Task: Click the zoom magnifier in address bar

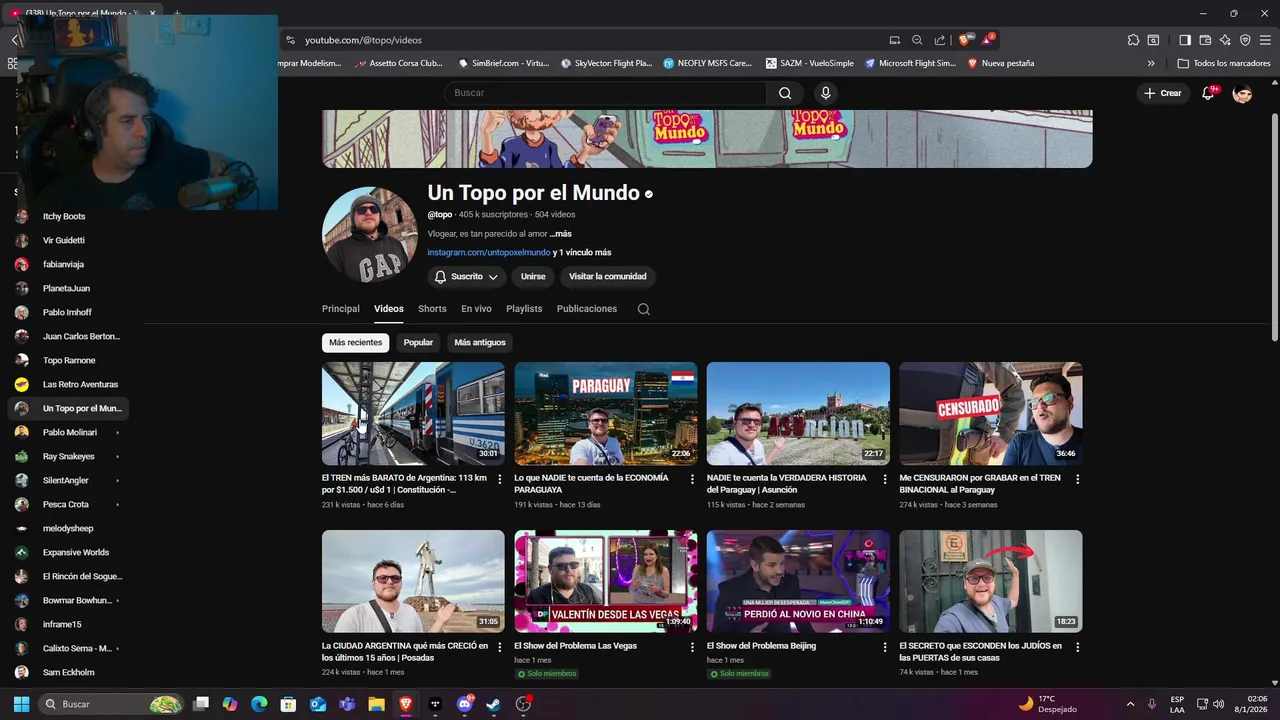Action: point(917,40)
